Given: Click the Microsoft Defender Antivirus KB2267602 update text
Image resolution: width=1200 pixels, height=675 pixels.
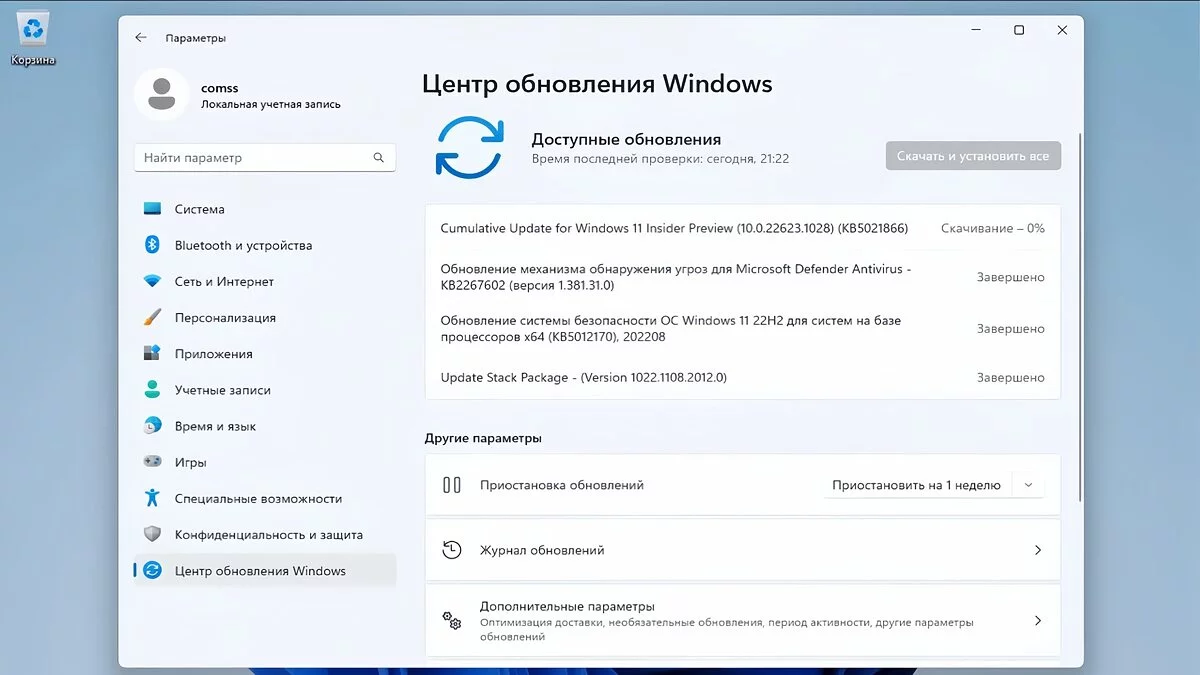Looking at the screenshot, I should tap(676, 277).
